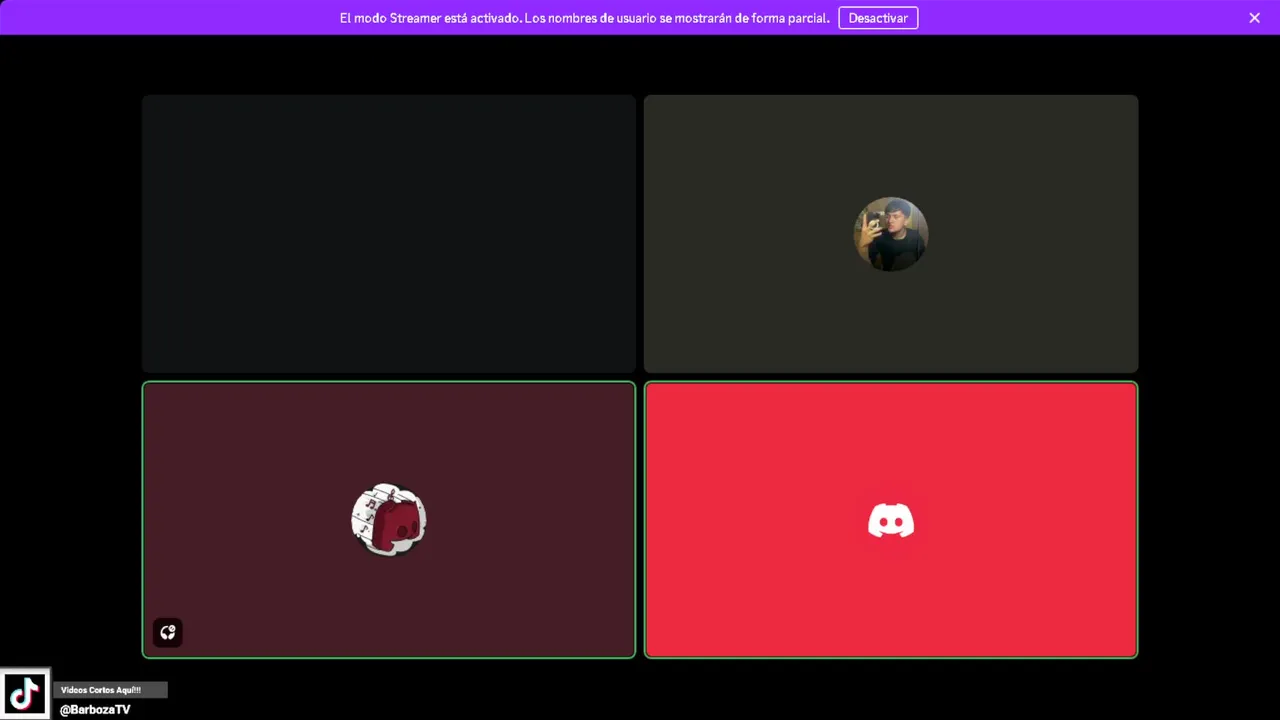Click the red-and-white Discord avatar

[389, 520]
